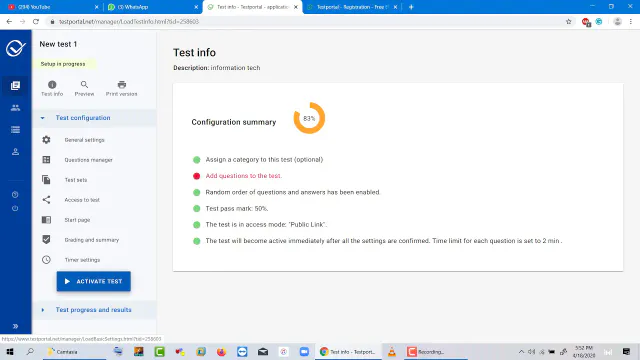
Task: Open the VLC cone taskbar icon
Action: (391, 351)
